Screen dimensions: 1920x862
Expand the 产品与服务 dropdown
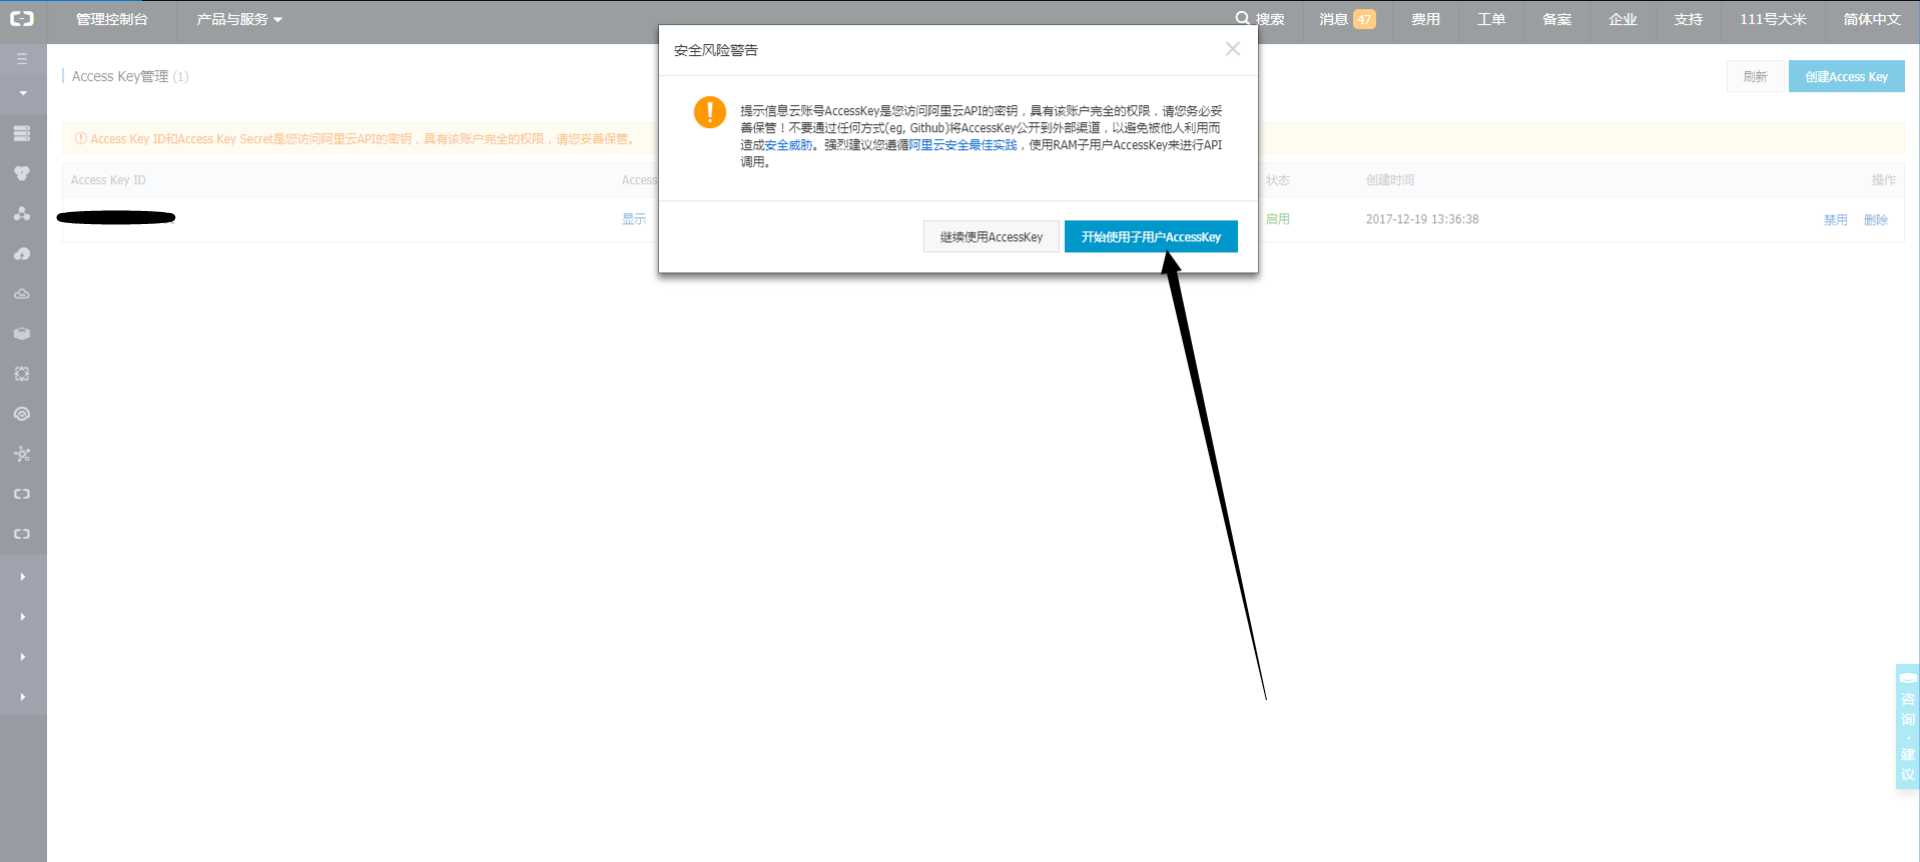point(239,19)
